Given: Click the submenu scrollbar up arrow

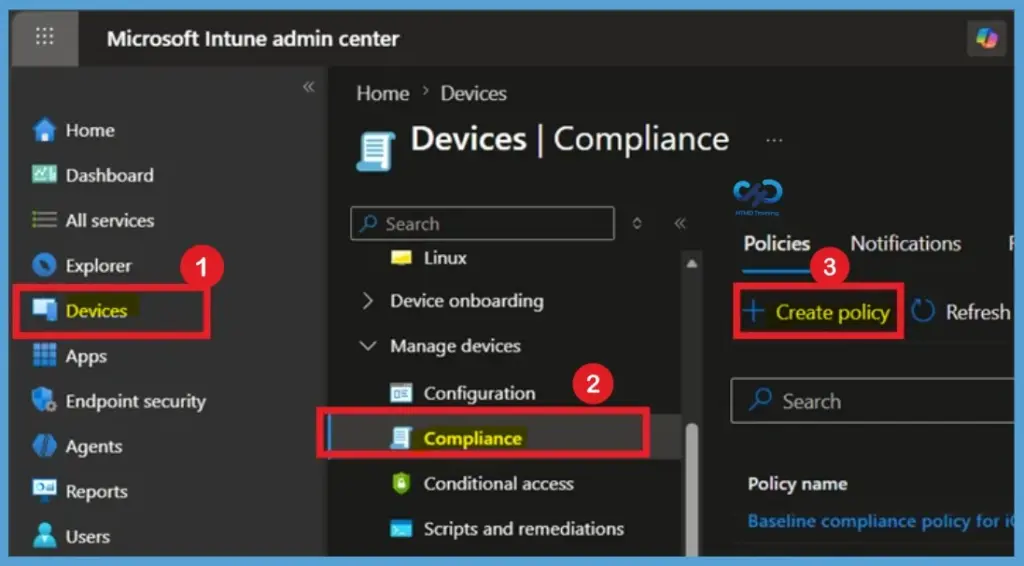Looking at the screenshot, I should tap(692, 264).
